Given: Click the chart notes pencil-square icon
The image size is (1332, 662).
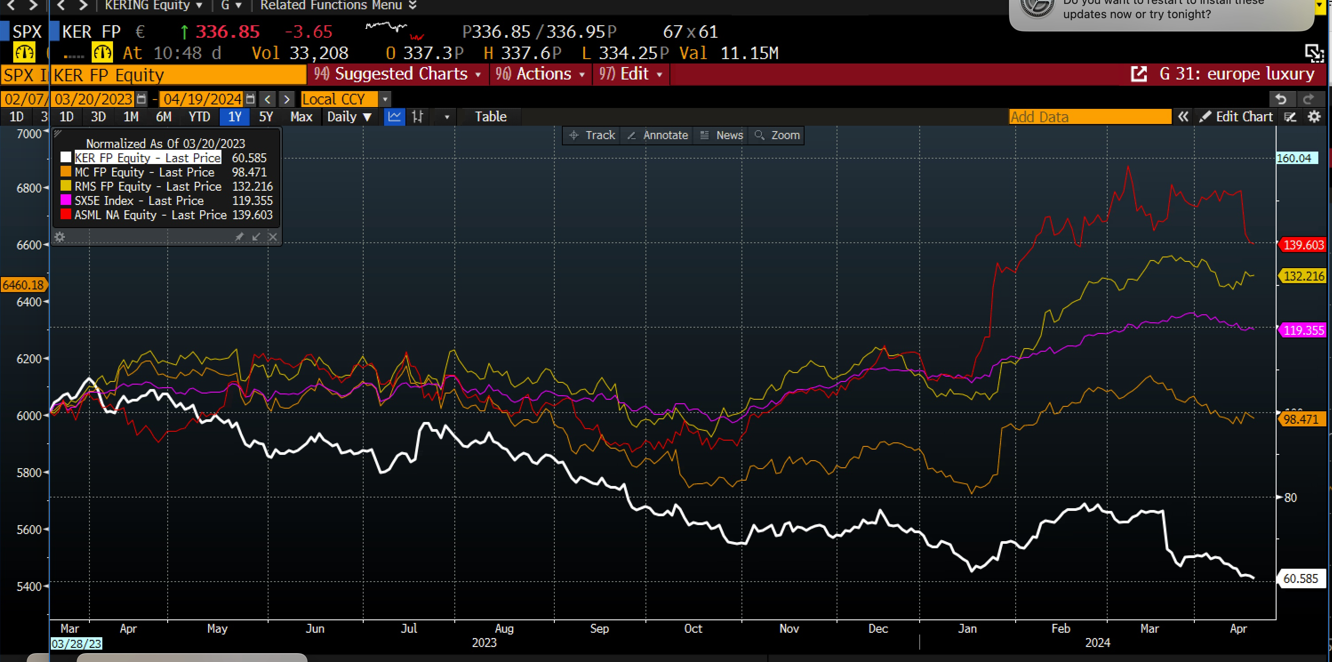Looking at the screenshot, I should (1290, 117).
